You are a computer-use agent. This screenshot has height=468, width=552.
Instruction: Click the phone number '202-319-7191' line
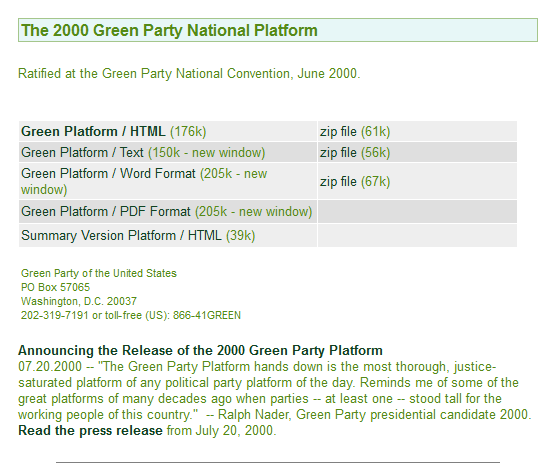point(131,315)
